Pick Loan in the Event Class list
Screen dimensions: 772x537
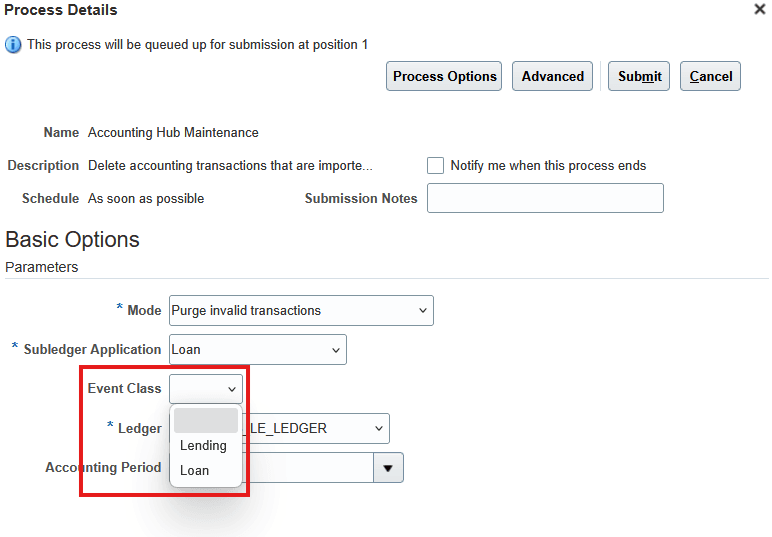pyautogui.click(x=195, y=470)
